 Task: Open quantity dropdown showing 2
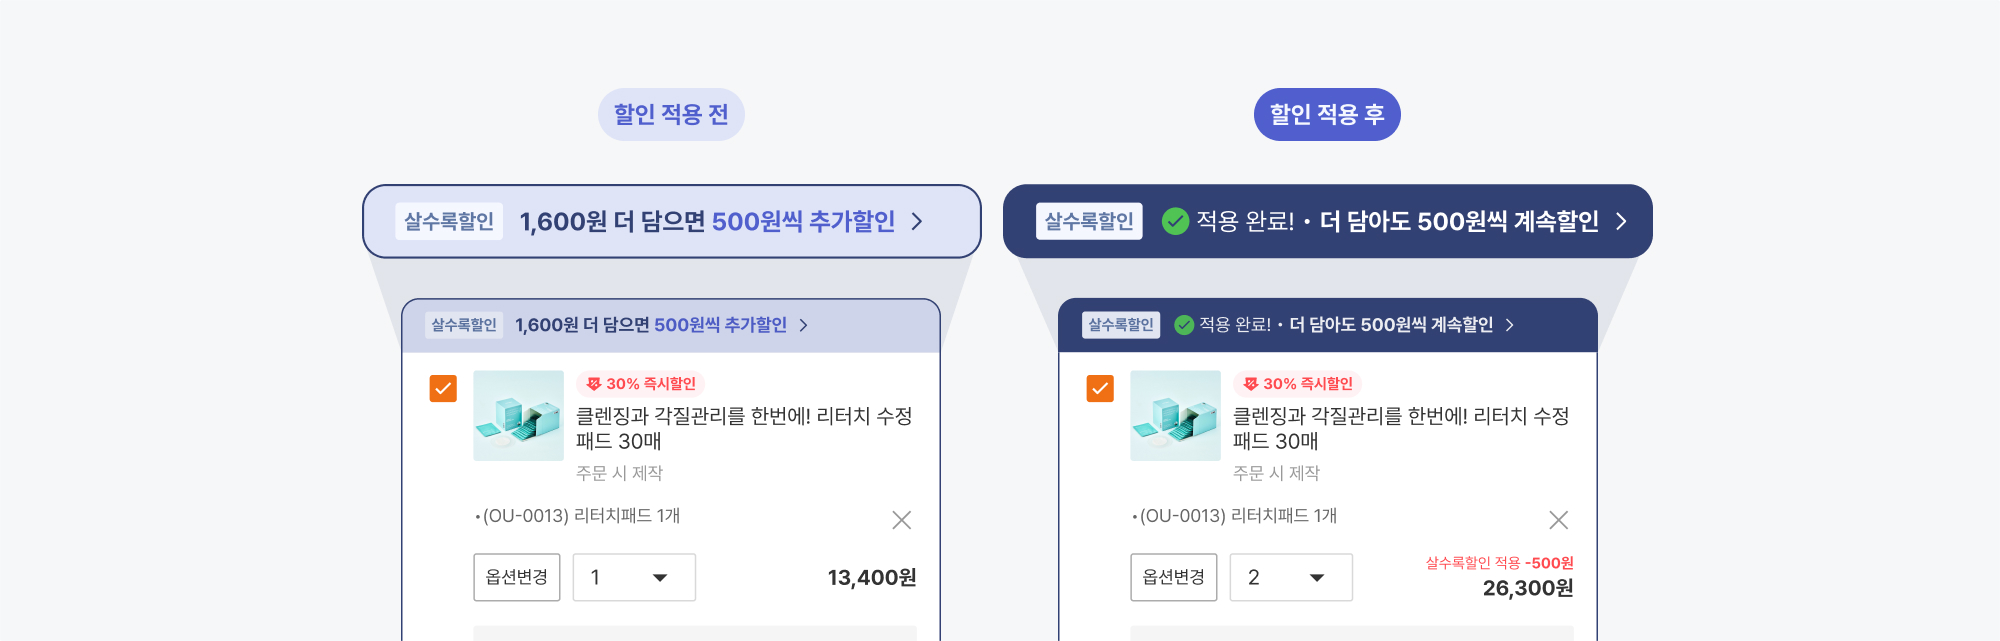point(1291,577)
